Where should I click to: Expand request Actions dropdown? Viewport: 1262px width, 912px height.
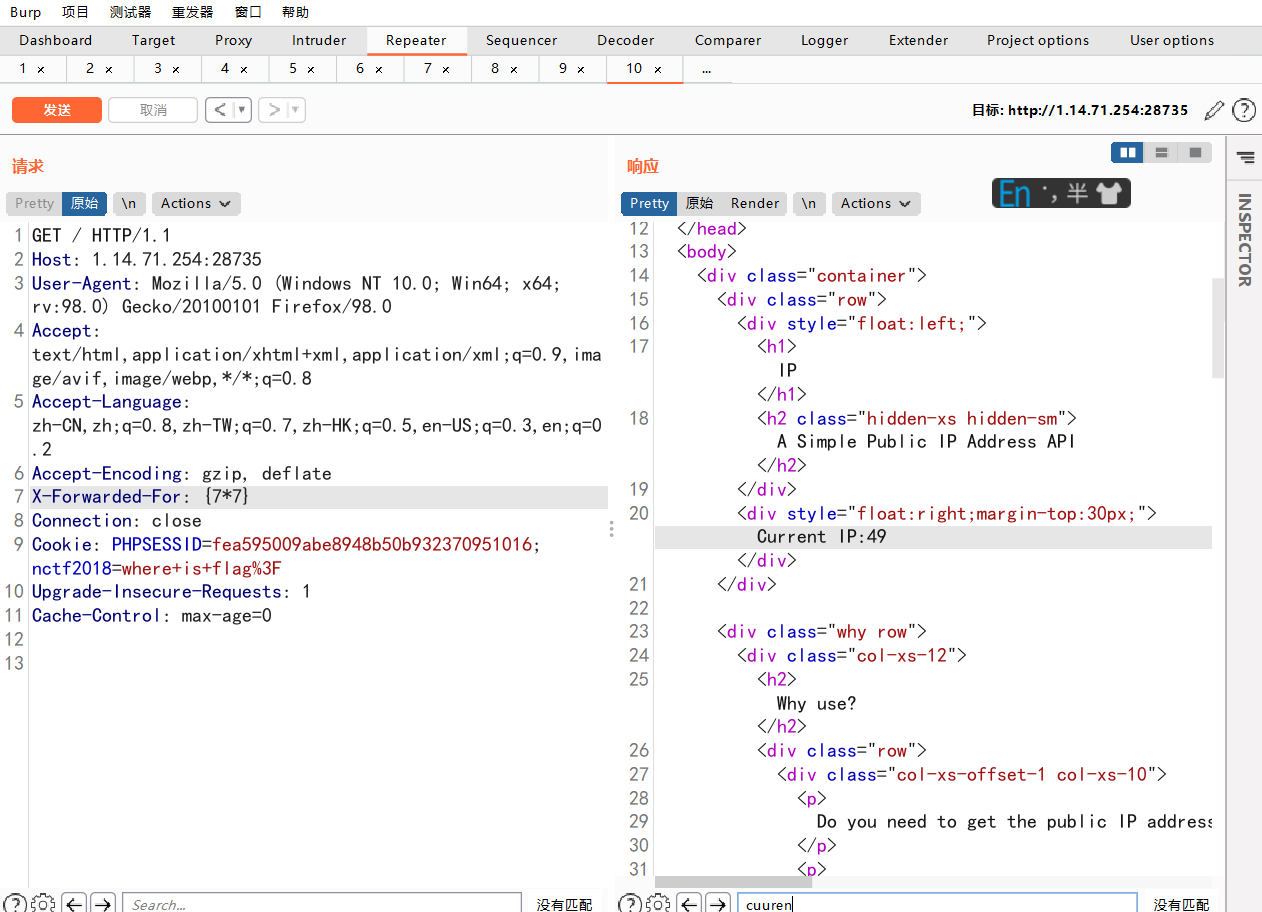[196, 203]
